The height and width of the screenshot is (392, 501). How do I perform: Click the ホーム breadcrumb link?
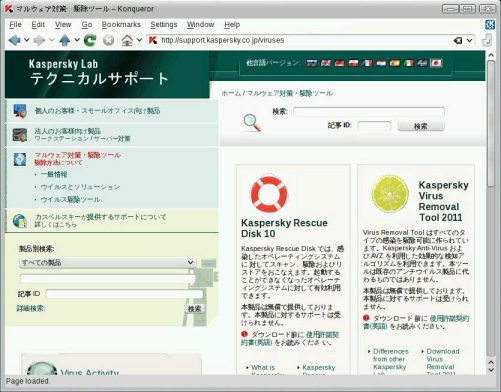pos(231,93)
